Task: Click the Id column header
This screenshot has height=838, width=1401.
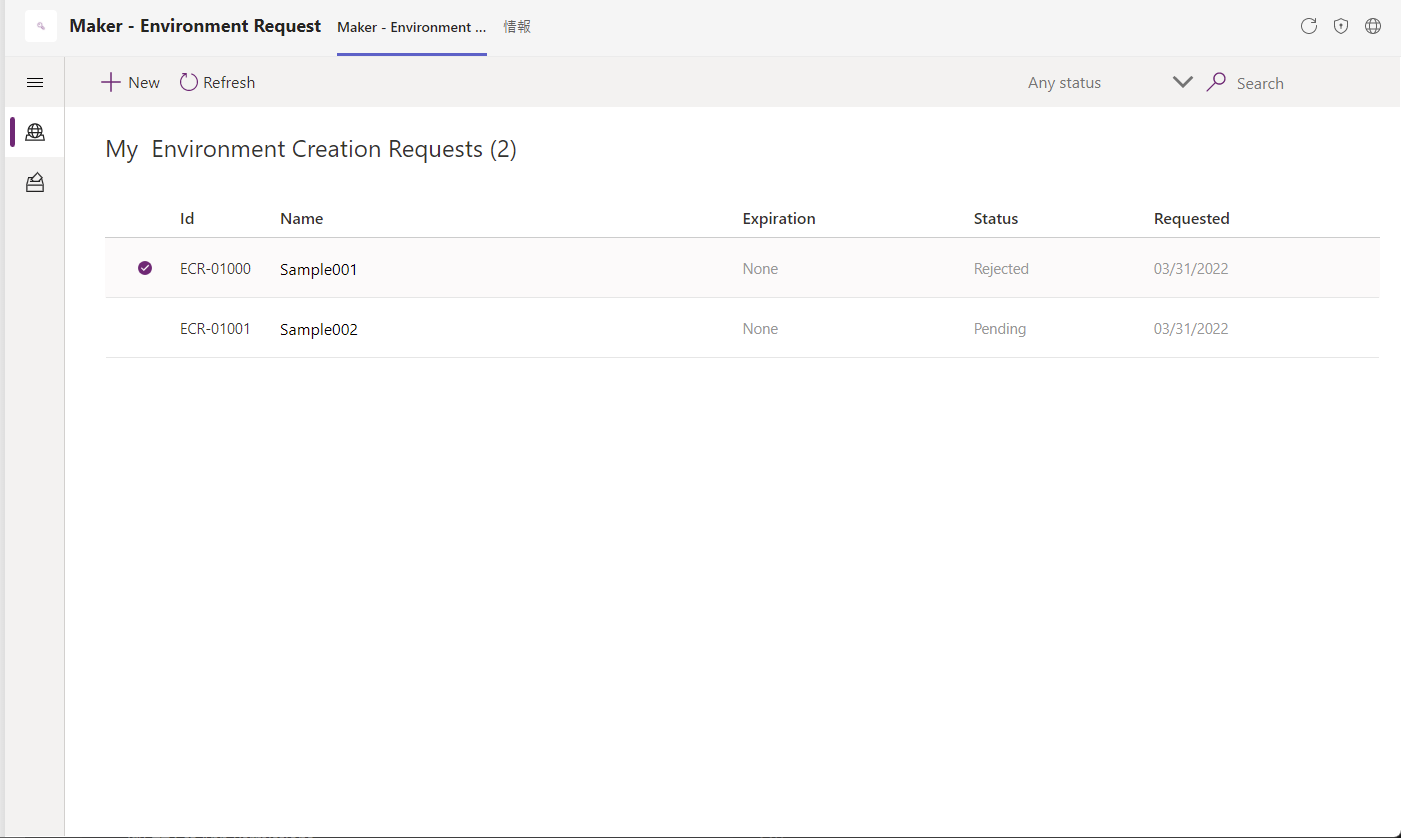Action: point(187,218)
